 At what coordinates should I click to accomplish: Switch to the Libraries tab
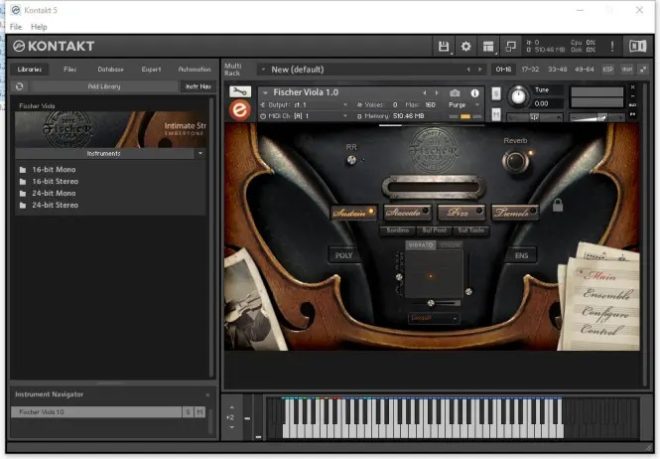coord(29,69)
